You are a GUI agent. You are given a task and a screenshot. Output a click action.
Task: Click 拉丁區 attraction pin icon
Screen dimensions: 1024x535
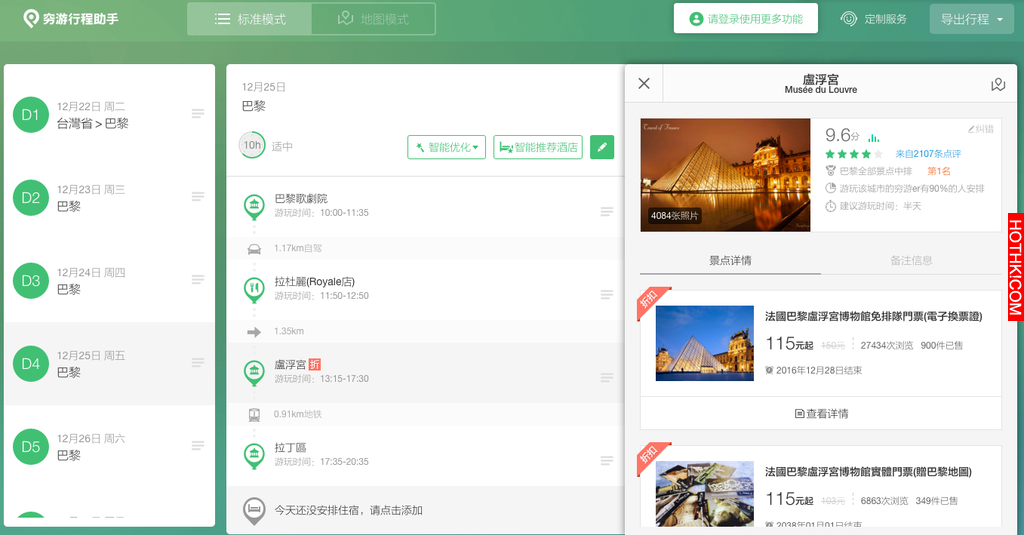[x=254, y=455]
